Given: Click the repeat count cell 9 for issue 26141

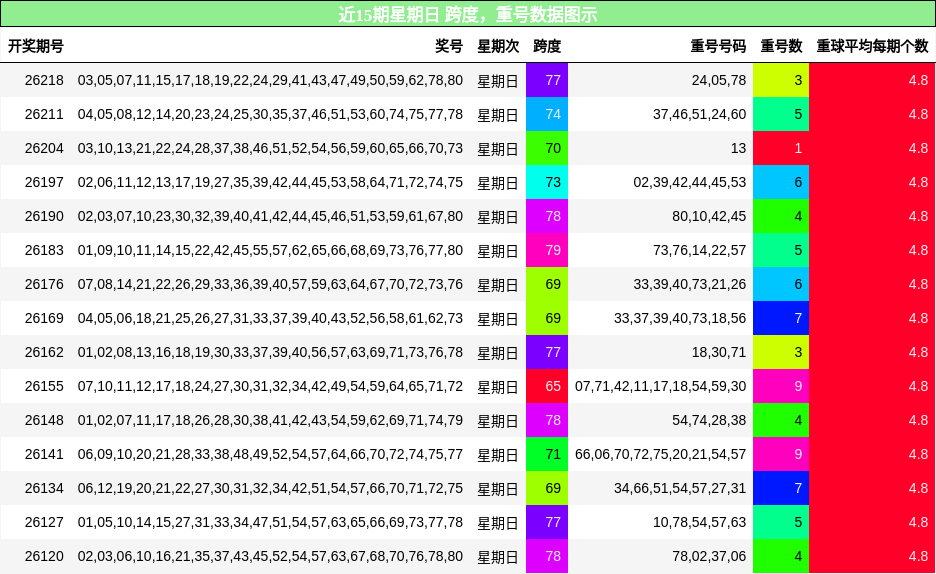Looking at the screenshot, I should [x=781, y=455].
